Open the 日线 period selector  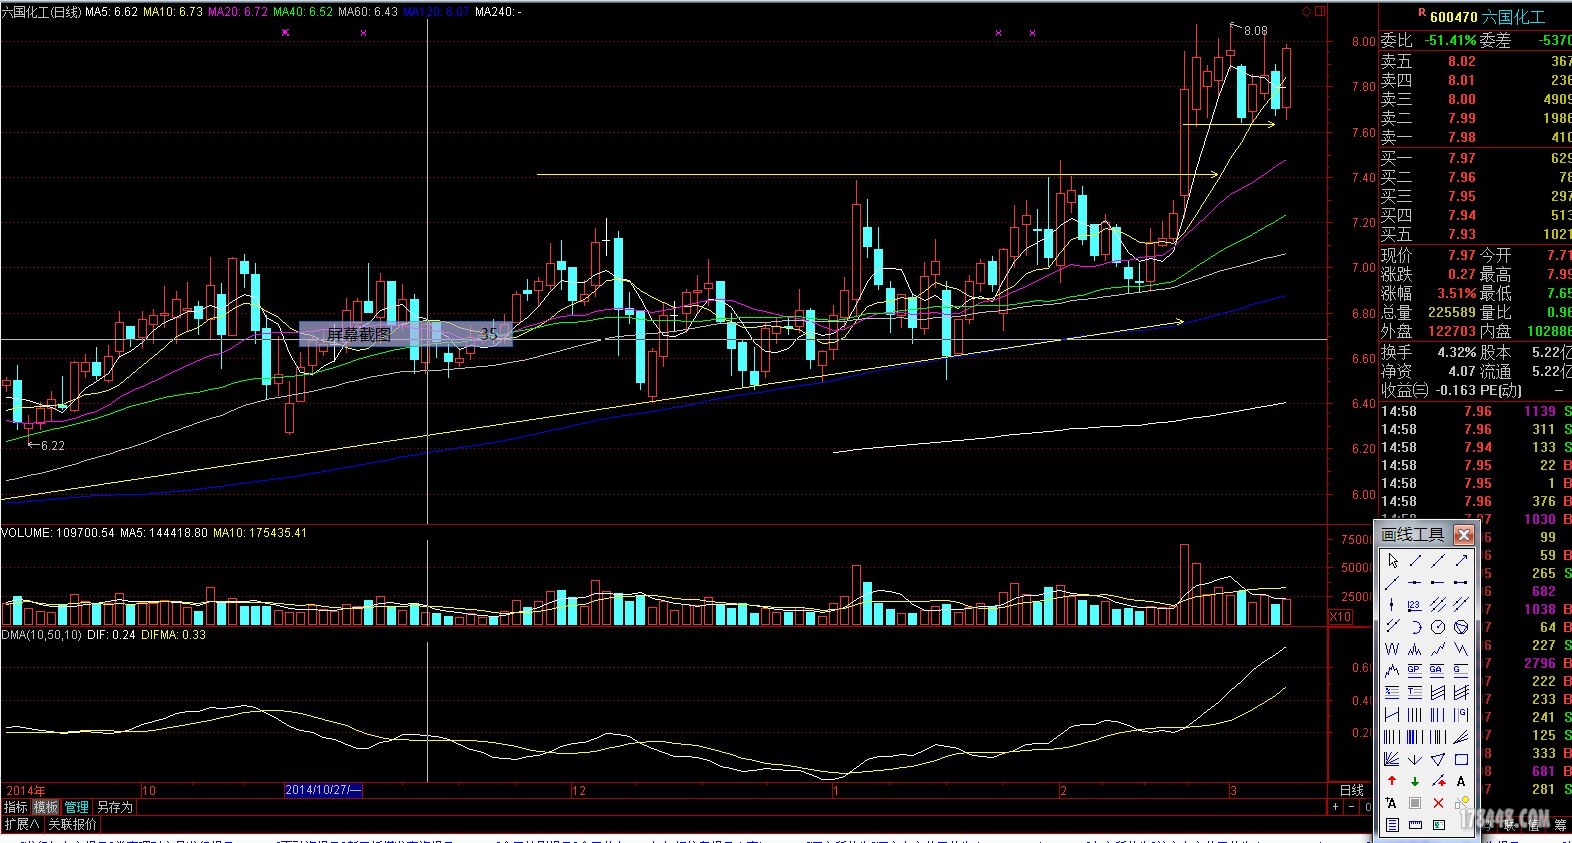point(1351,790)
